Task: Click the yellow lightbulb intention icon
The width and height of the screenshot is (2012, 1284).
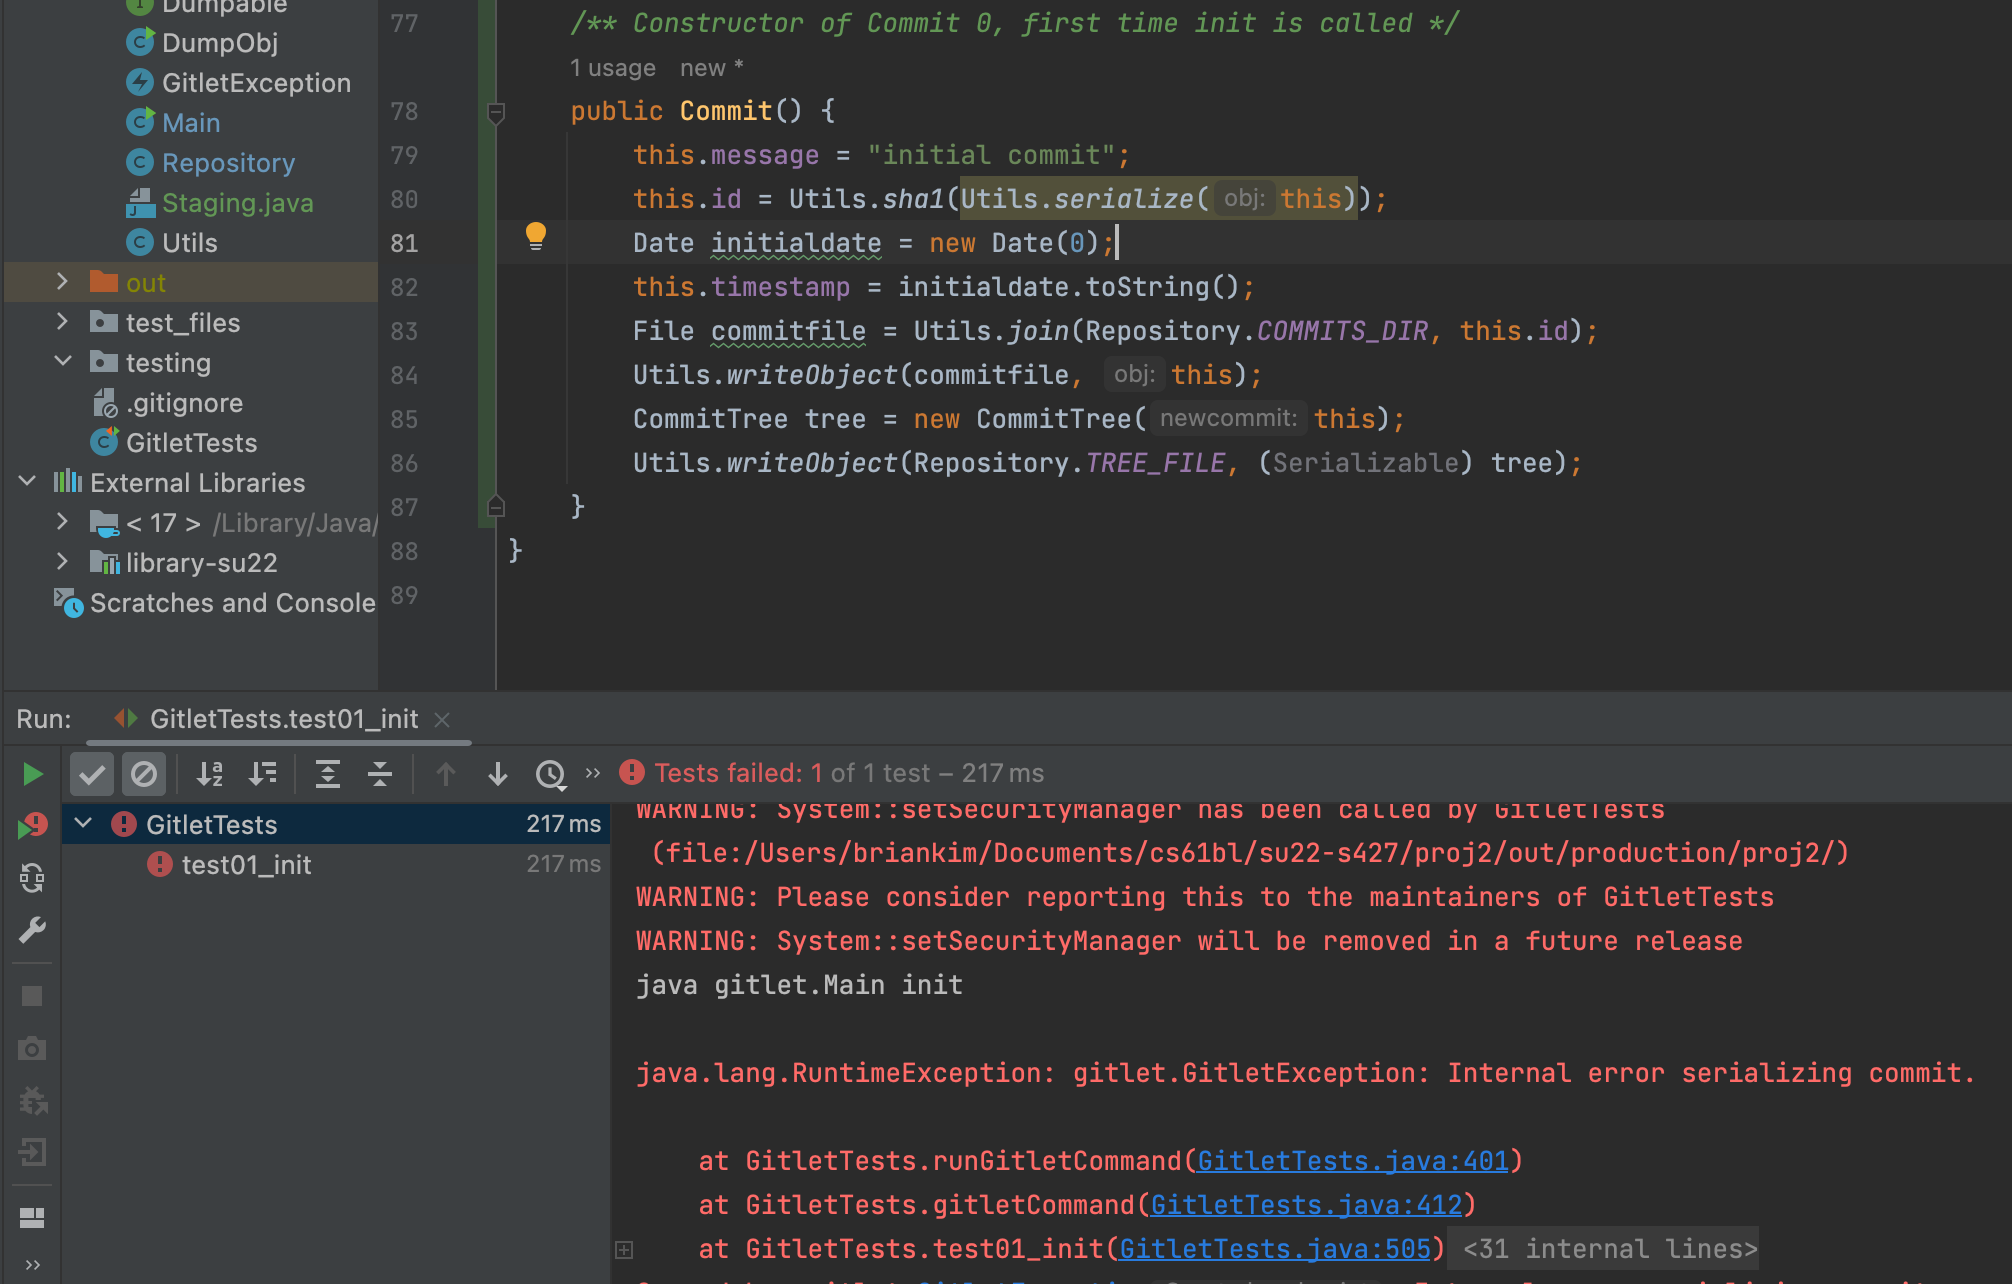Action: 536,236
